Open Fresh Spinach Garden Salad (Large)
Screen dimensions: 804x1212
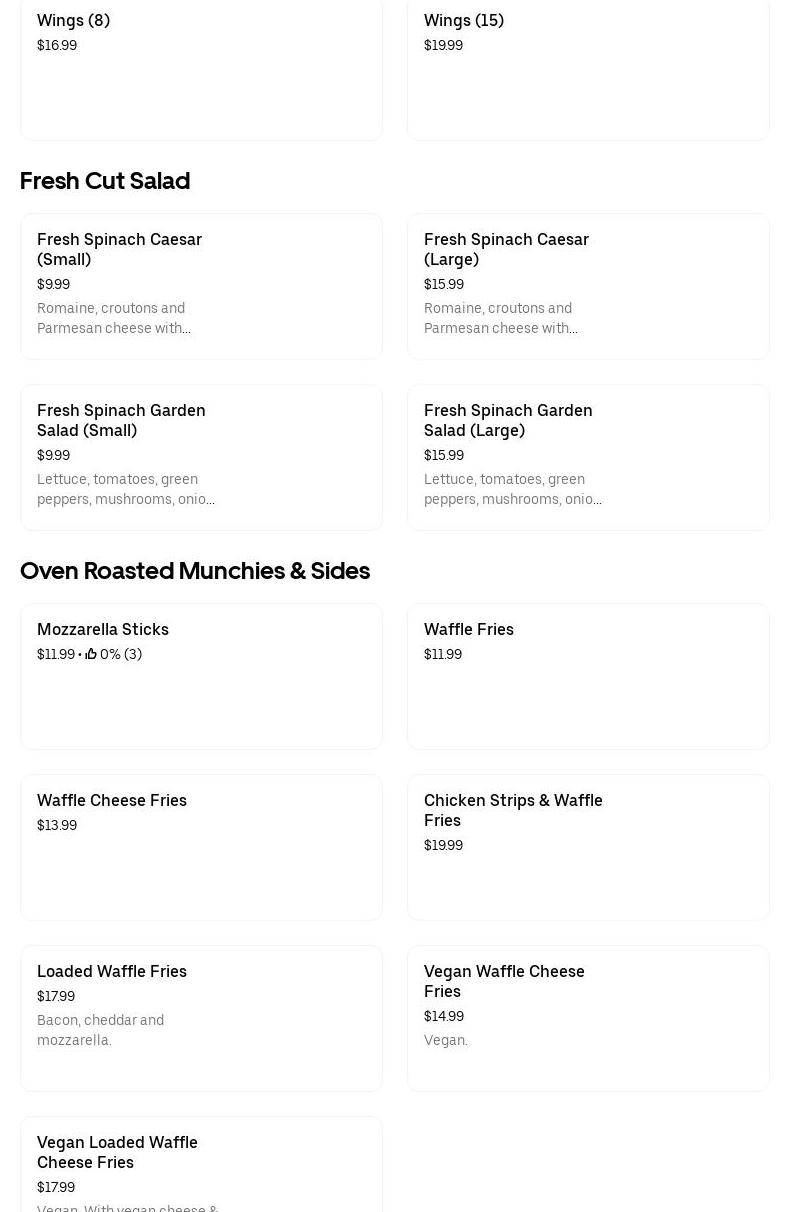pos(588,457)
